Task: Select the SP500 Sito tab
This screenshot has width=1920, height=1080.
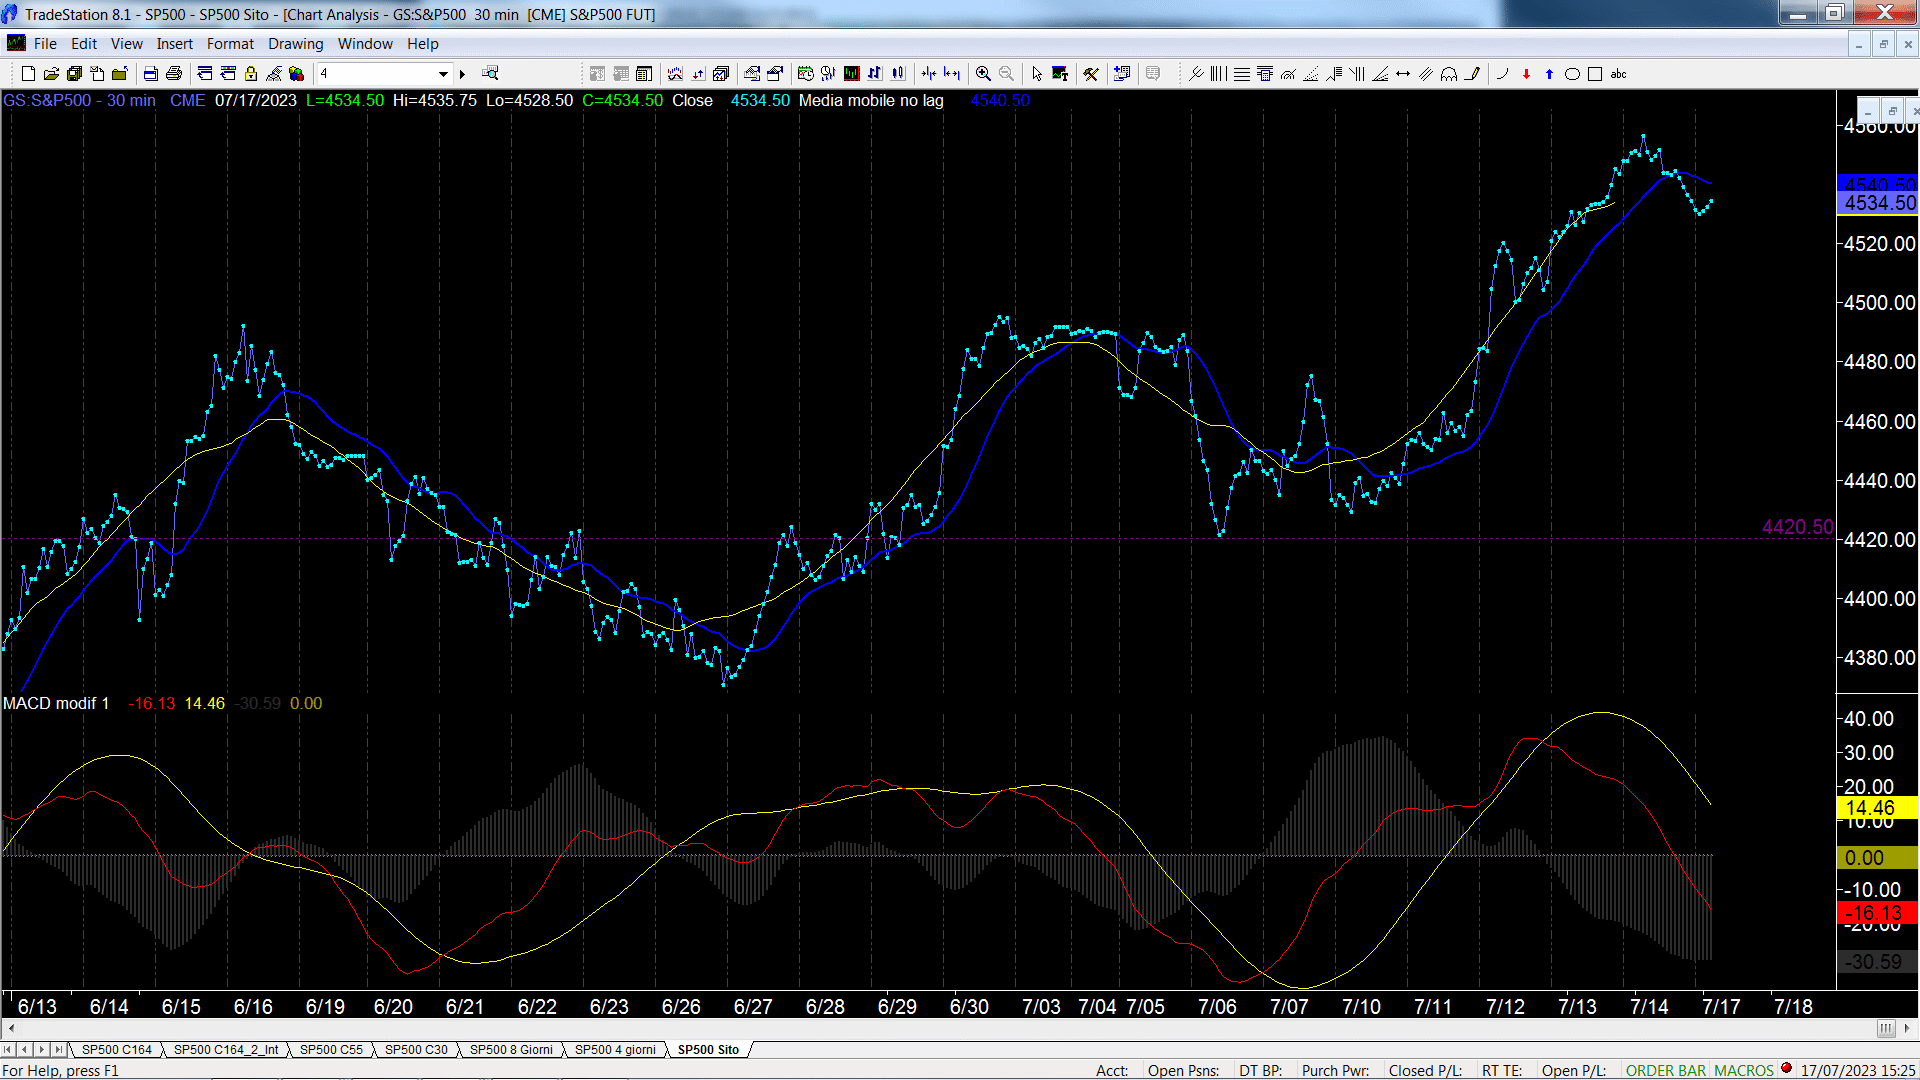Action: 708,1049
